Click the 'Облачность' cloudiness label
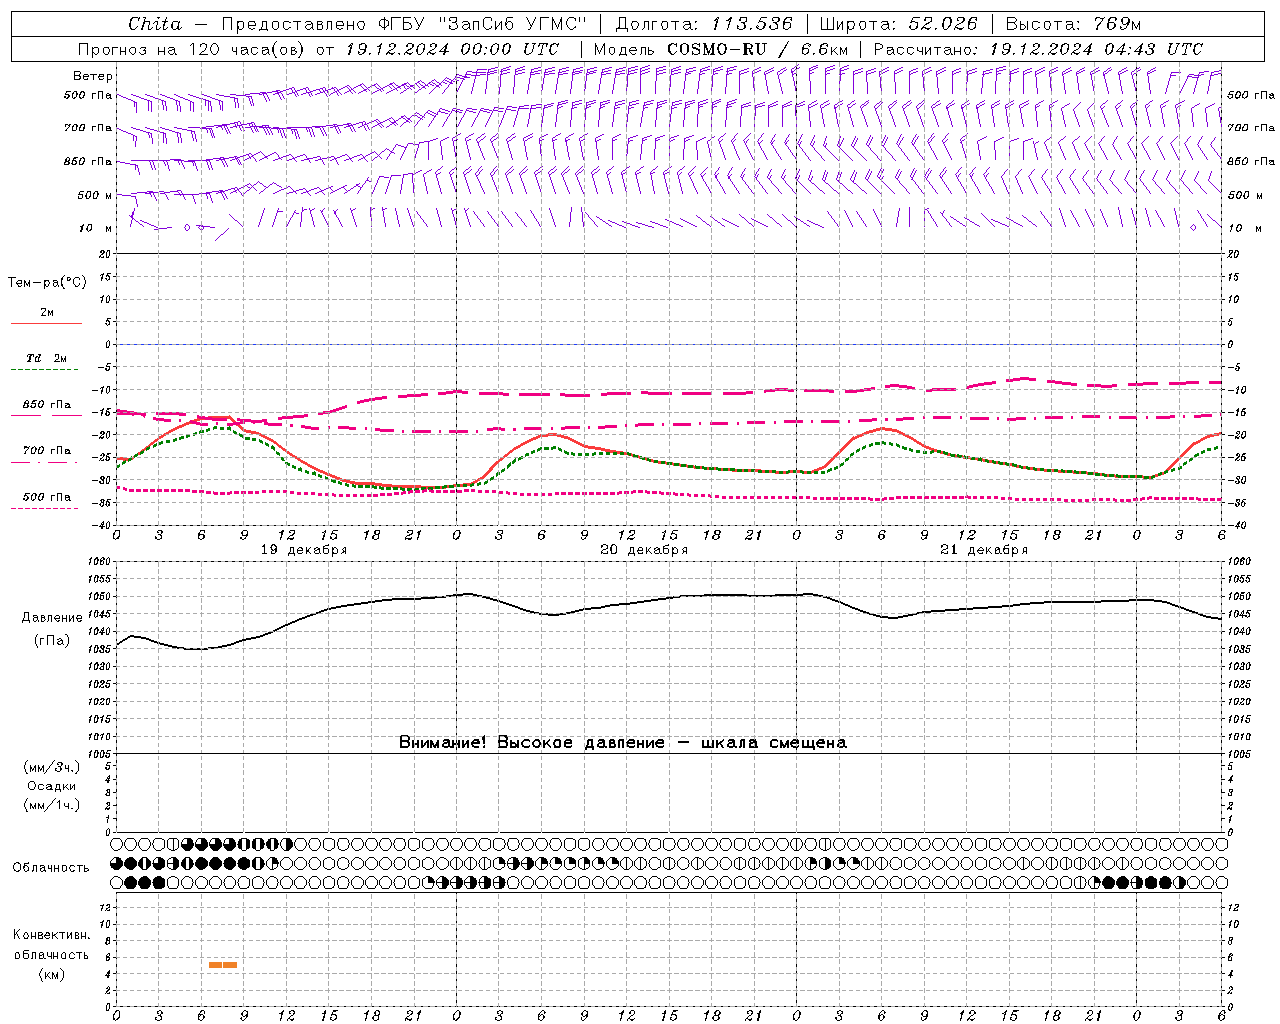 point(51,868)
